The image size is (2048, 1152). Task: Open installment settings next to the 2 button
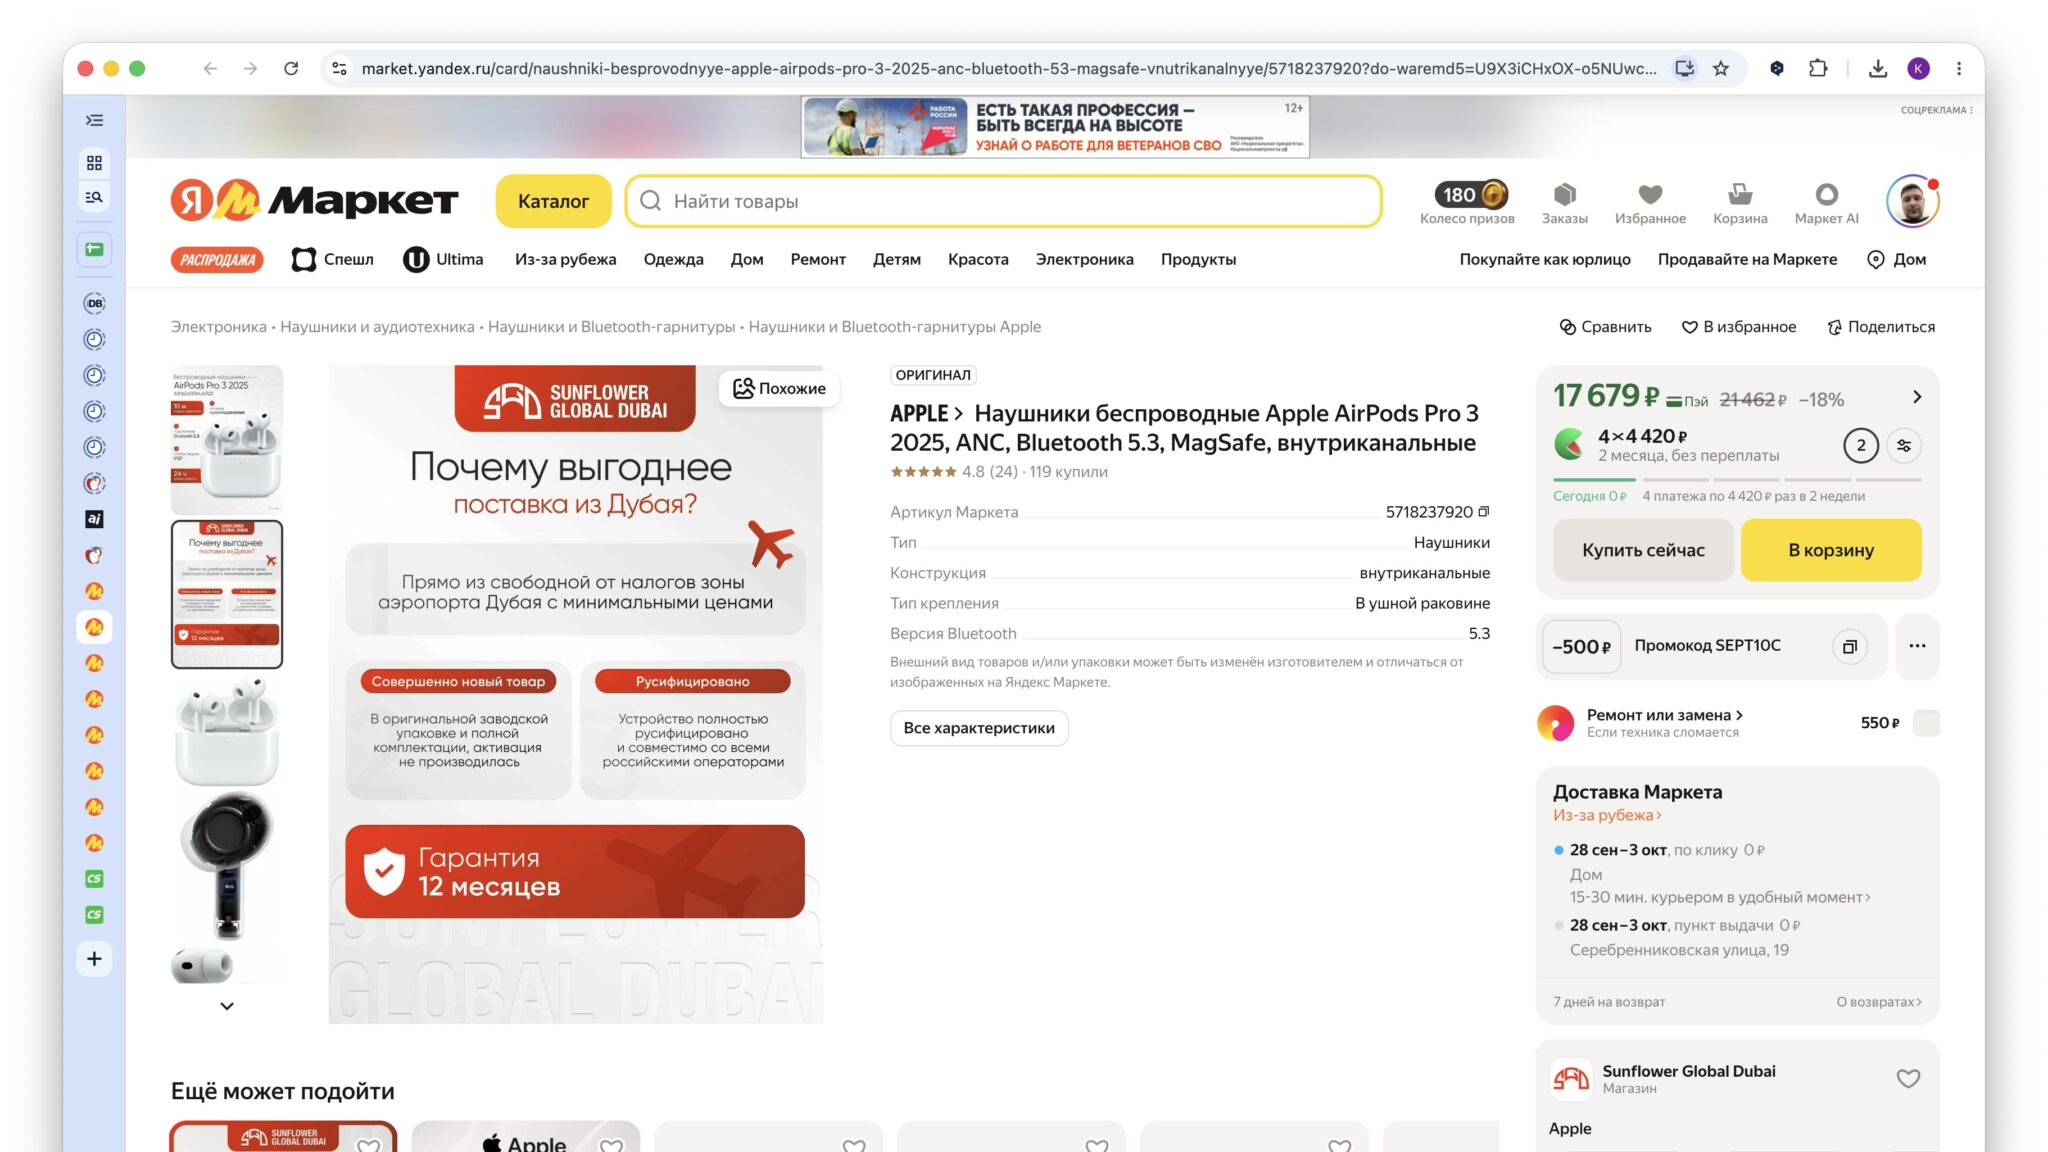point(1904,446)
